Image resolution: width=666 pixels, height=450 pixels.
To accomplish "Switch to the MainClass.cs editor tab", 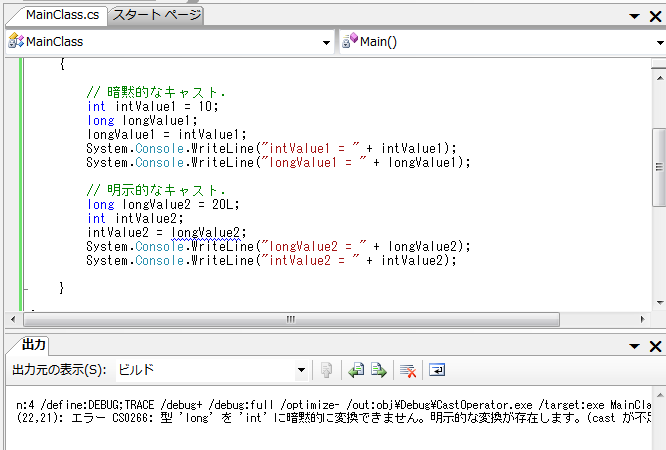I will pos(62,15).
